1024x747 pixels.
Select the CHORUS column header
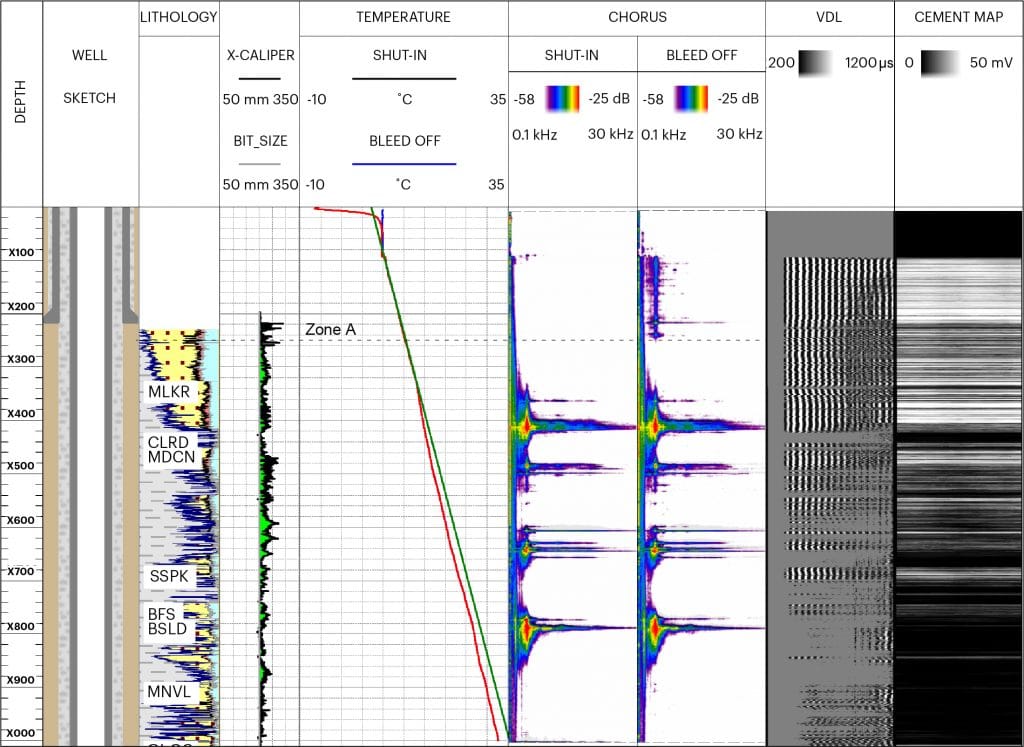coord(637,17)
